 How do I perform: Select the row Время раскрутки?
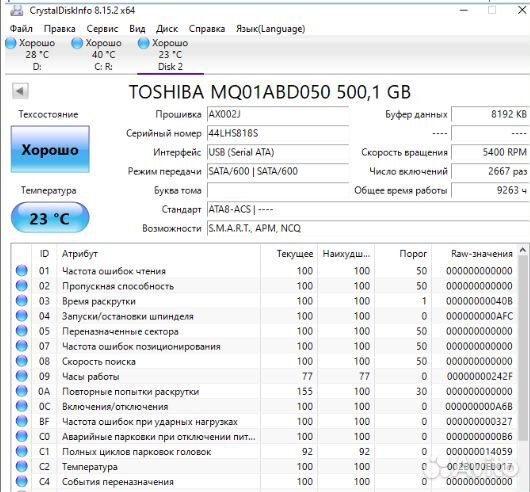pos(264,301)
